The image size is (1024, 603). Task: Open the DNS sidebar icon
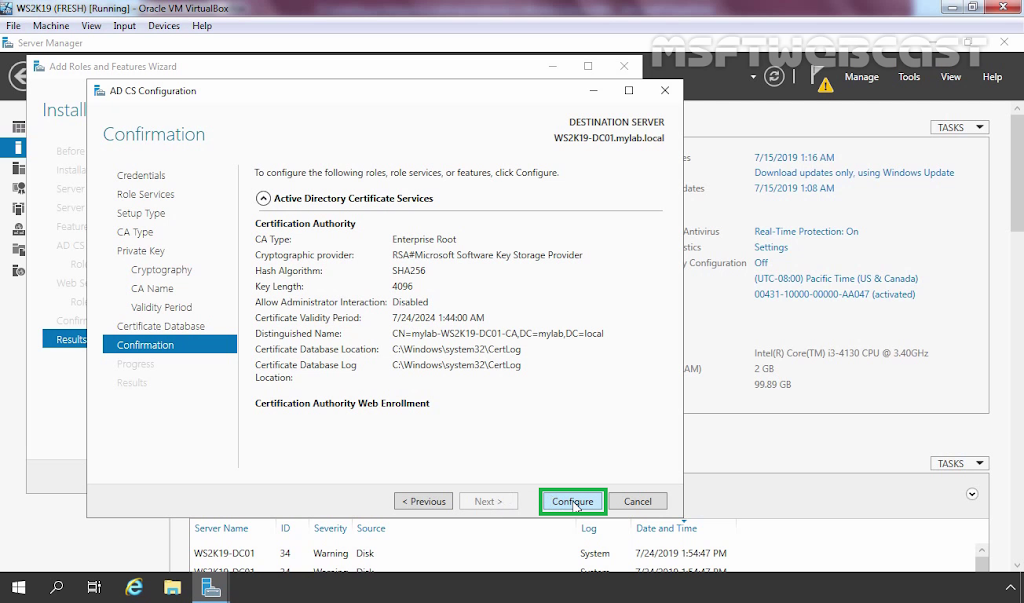click(x=18, y=229)
